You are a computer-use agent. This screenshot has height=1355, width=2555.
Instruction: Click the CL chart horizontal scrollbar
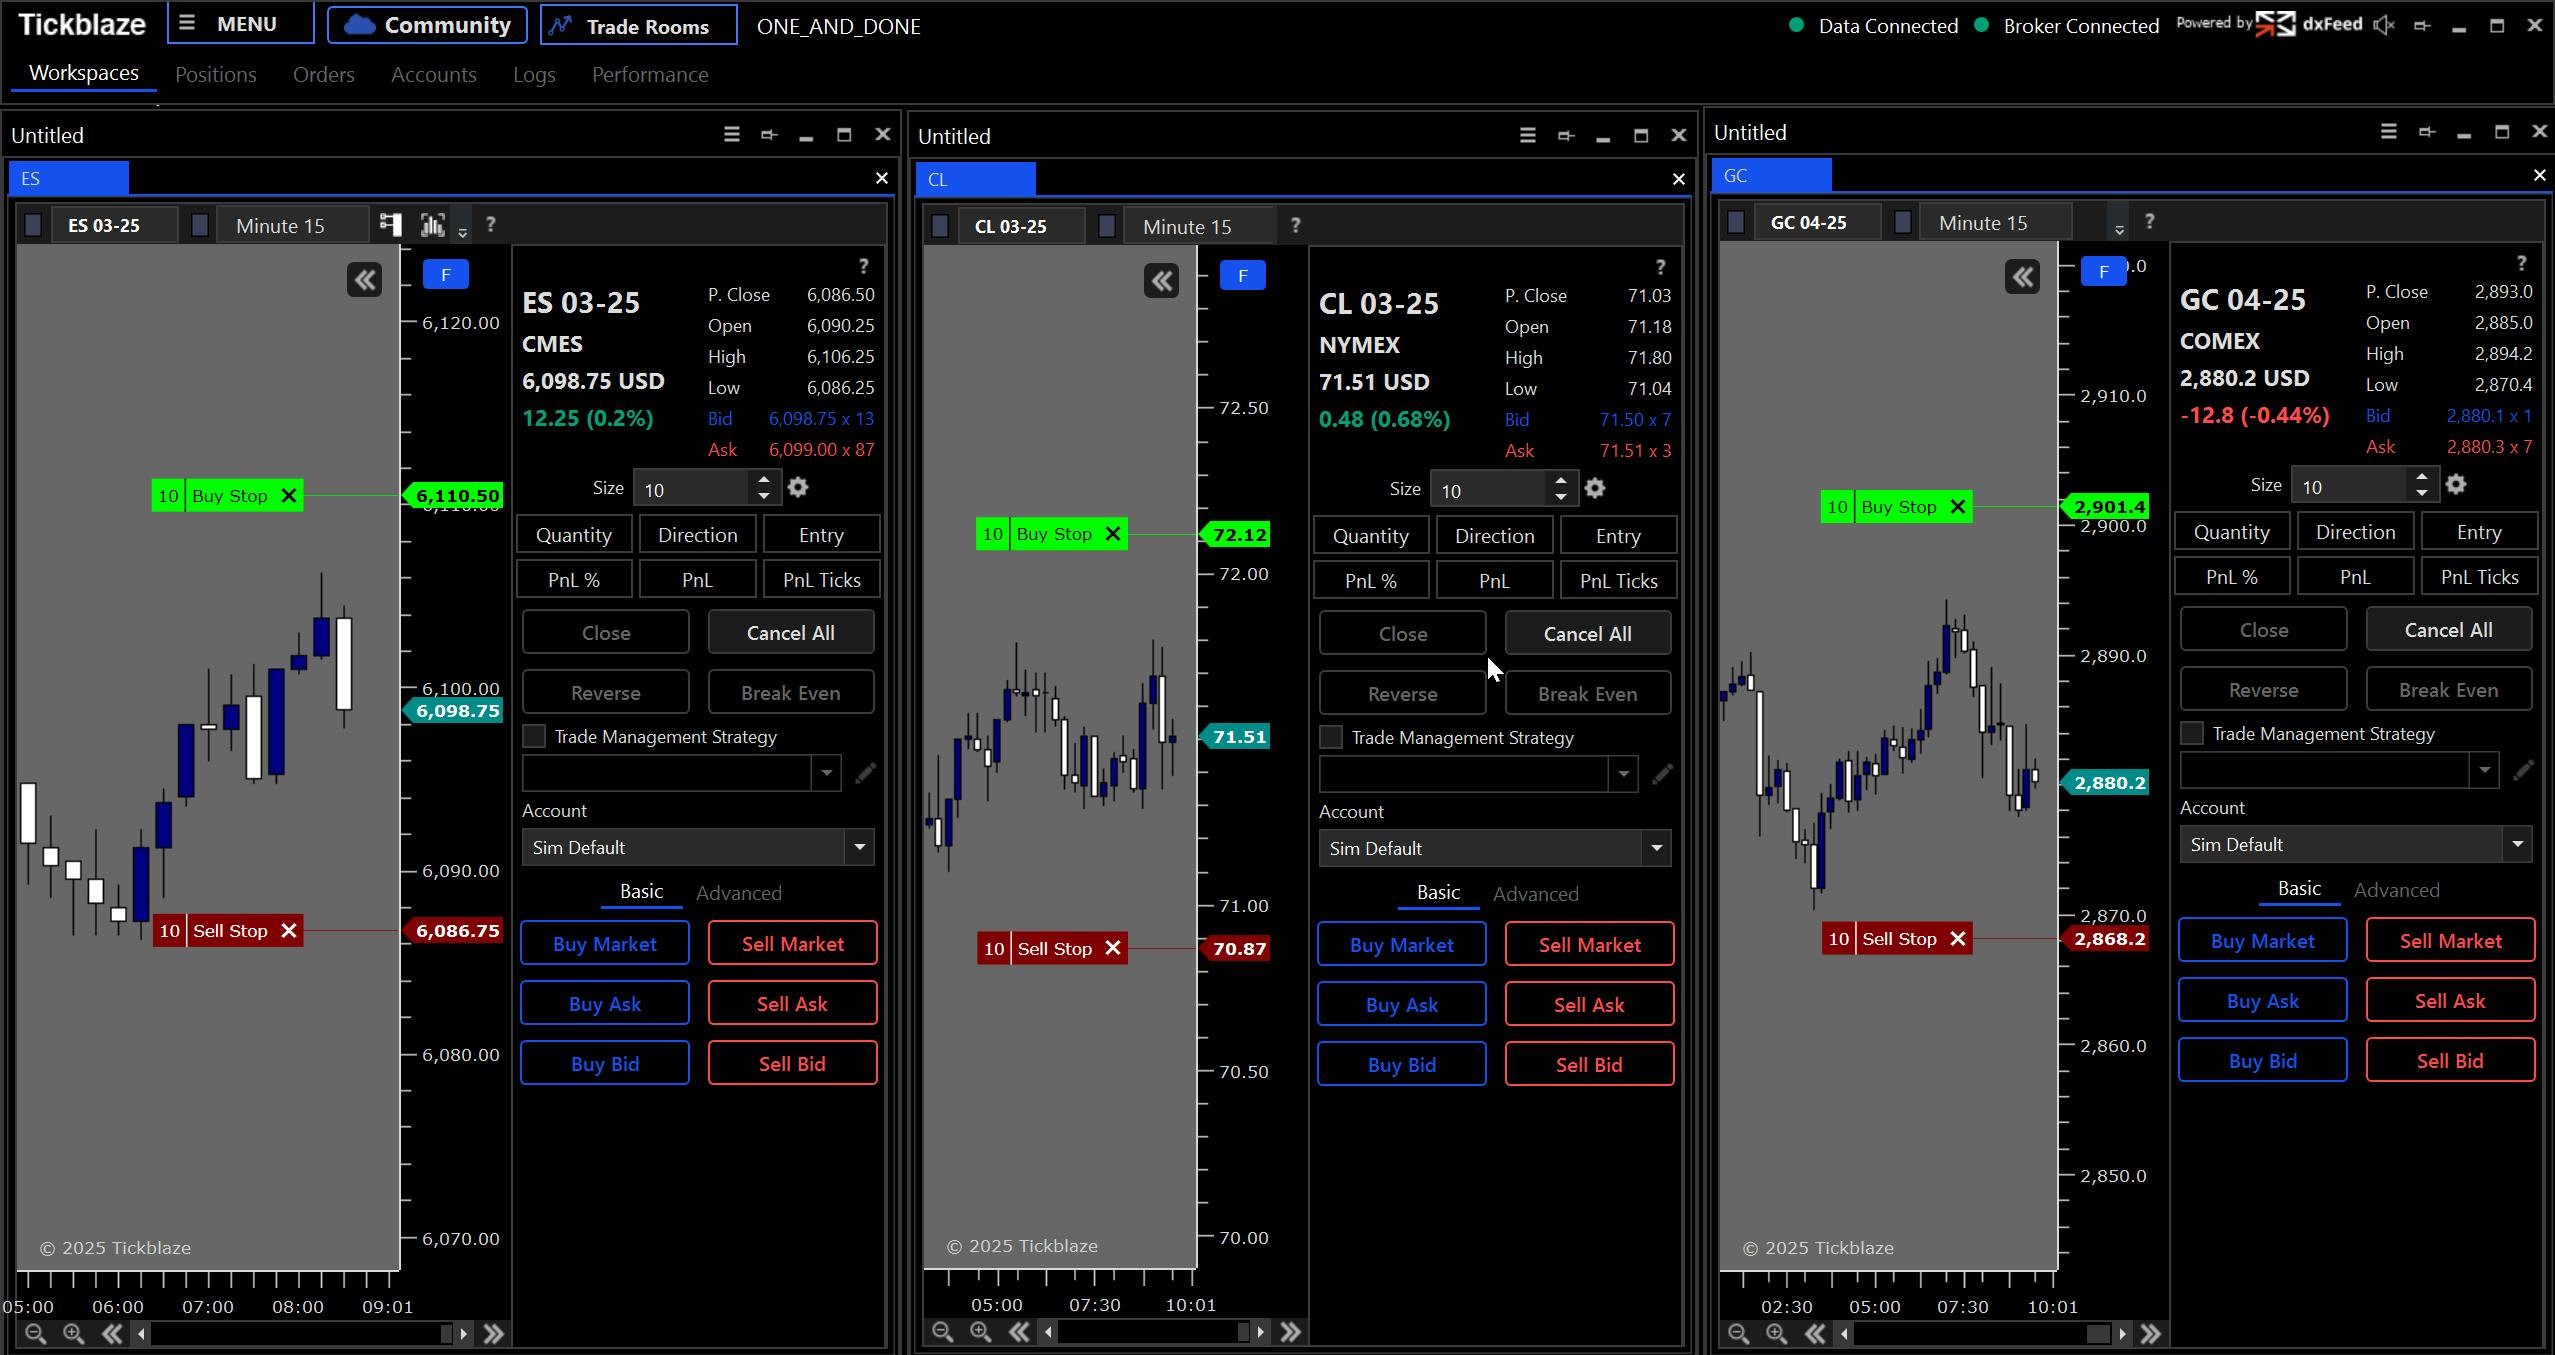click(x=1154, y=1332)
